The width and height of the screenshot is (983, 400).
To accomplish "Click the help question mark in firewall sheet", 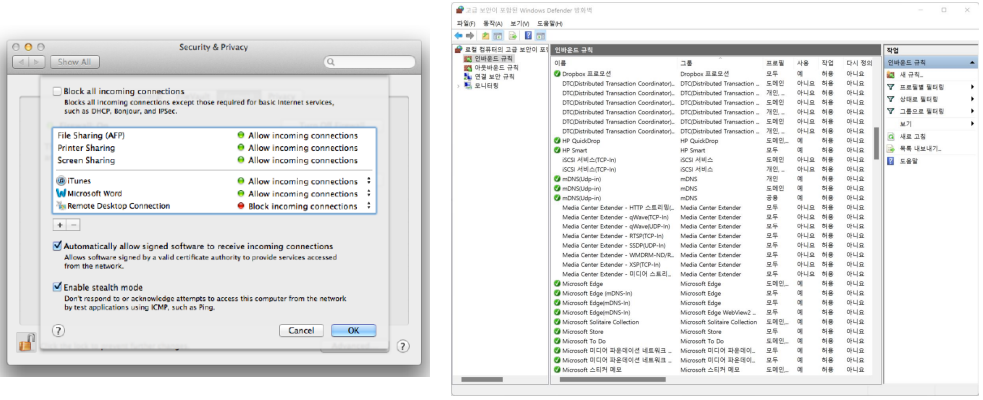I will click(x=58, y=330).
